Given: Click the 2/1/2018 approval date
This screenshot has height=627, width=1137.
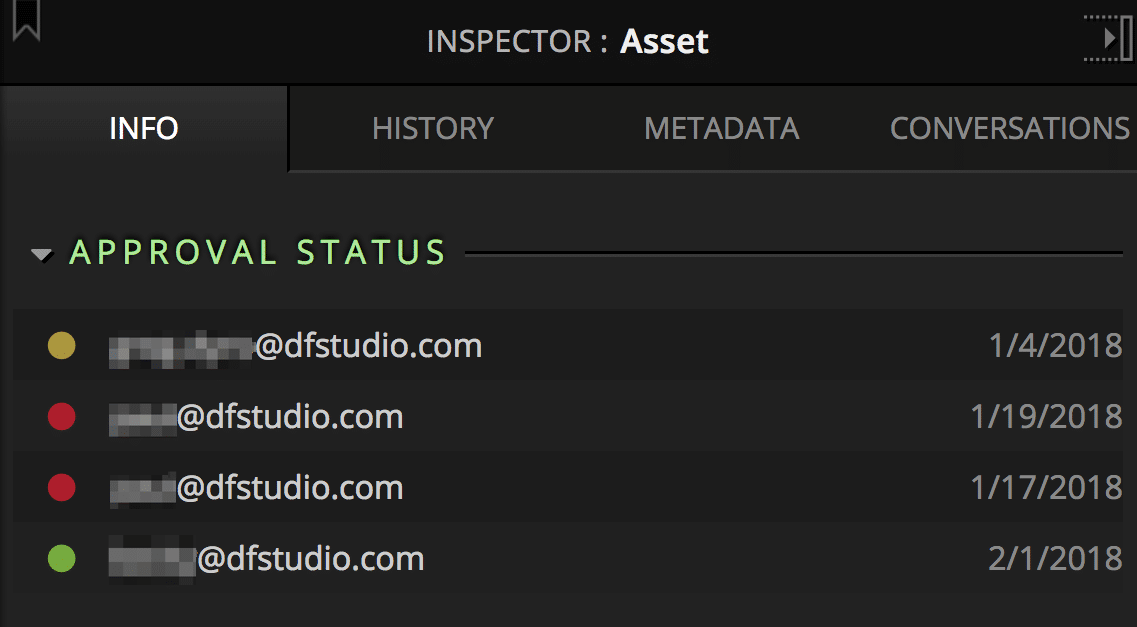Looking at the screenshot, I should pos(1055,558).
